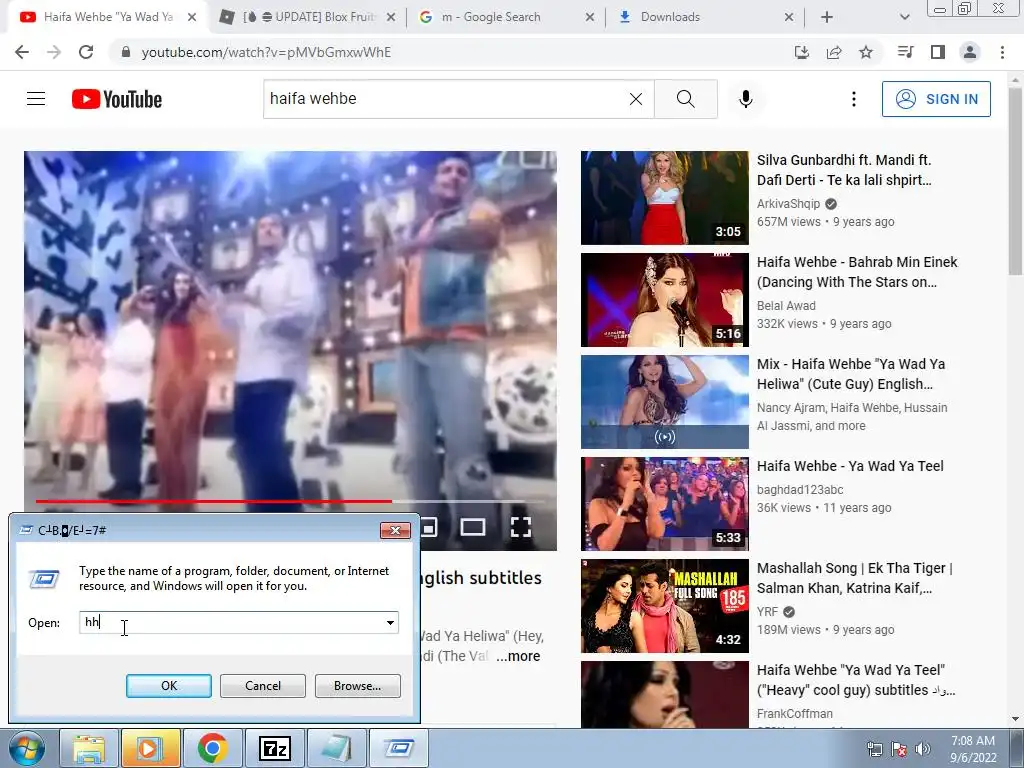Open Windows Start menu
The height and width of the screenshot is (768, 1024).
tap(26, 748)
